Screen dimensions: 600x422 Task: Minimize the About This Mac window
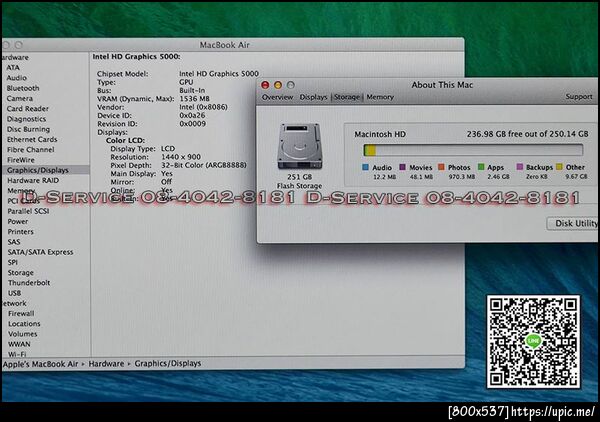tap(278, 85)
